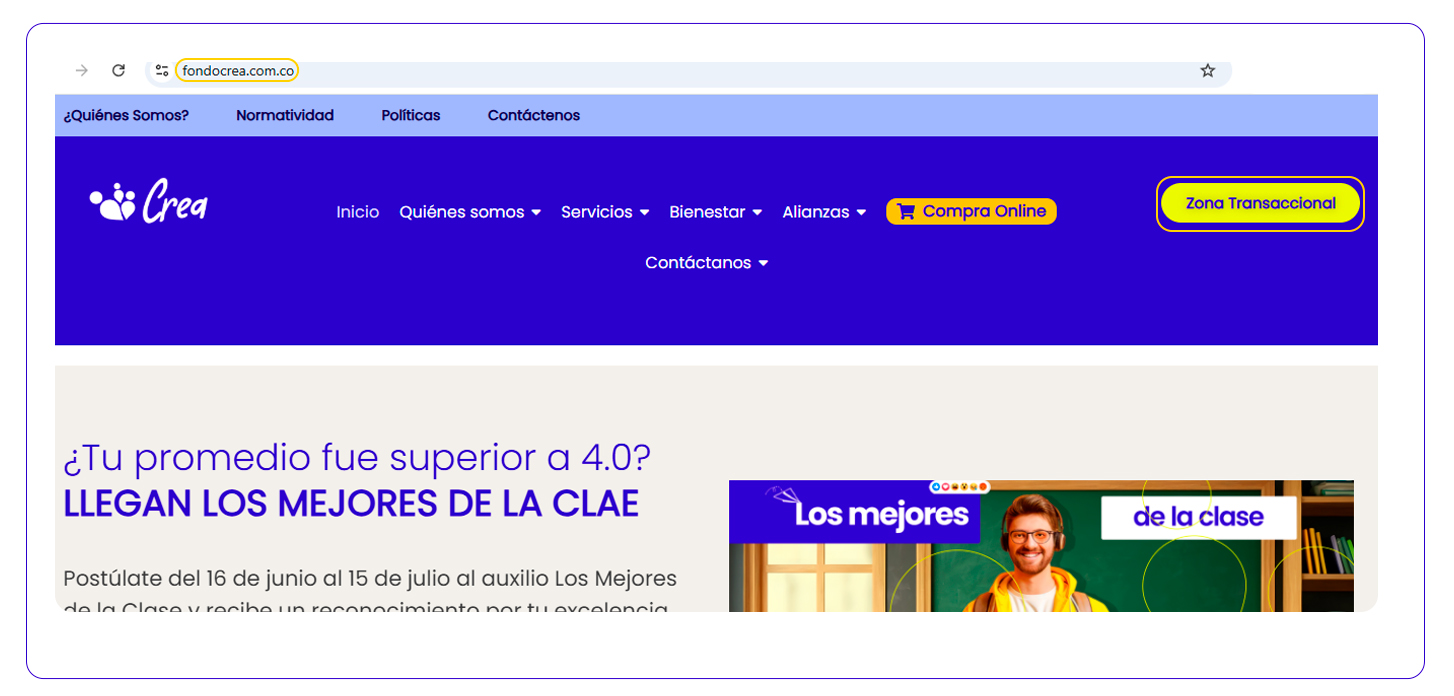Open the Alianzas dropdown

pos(824,212)
